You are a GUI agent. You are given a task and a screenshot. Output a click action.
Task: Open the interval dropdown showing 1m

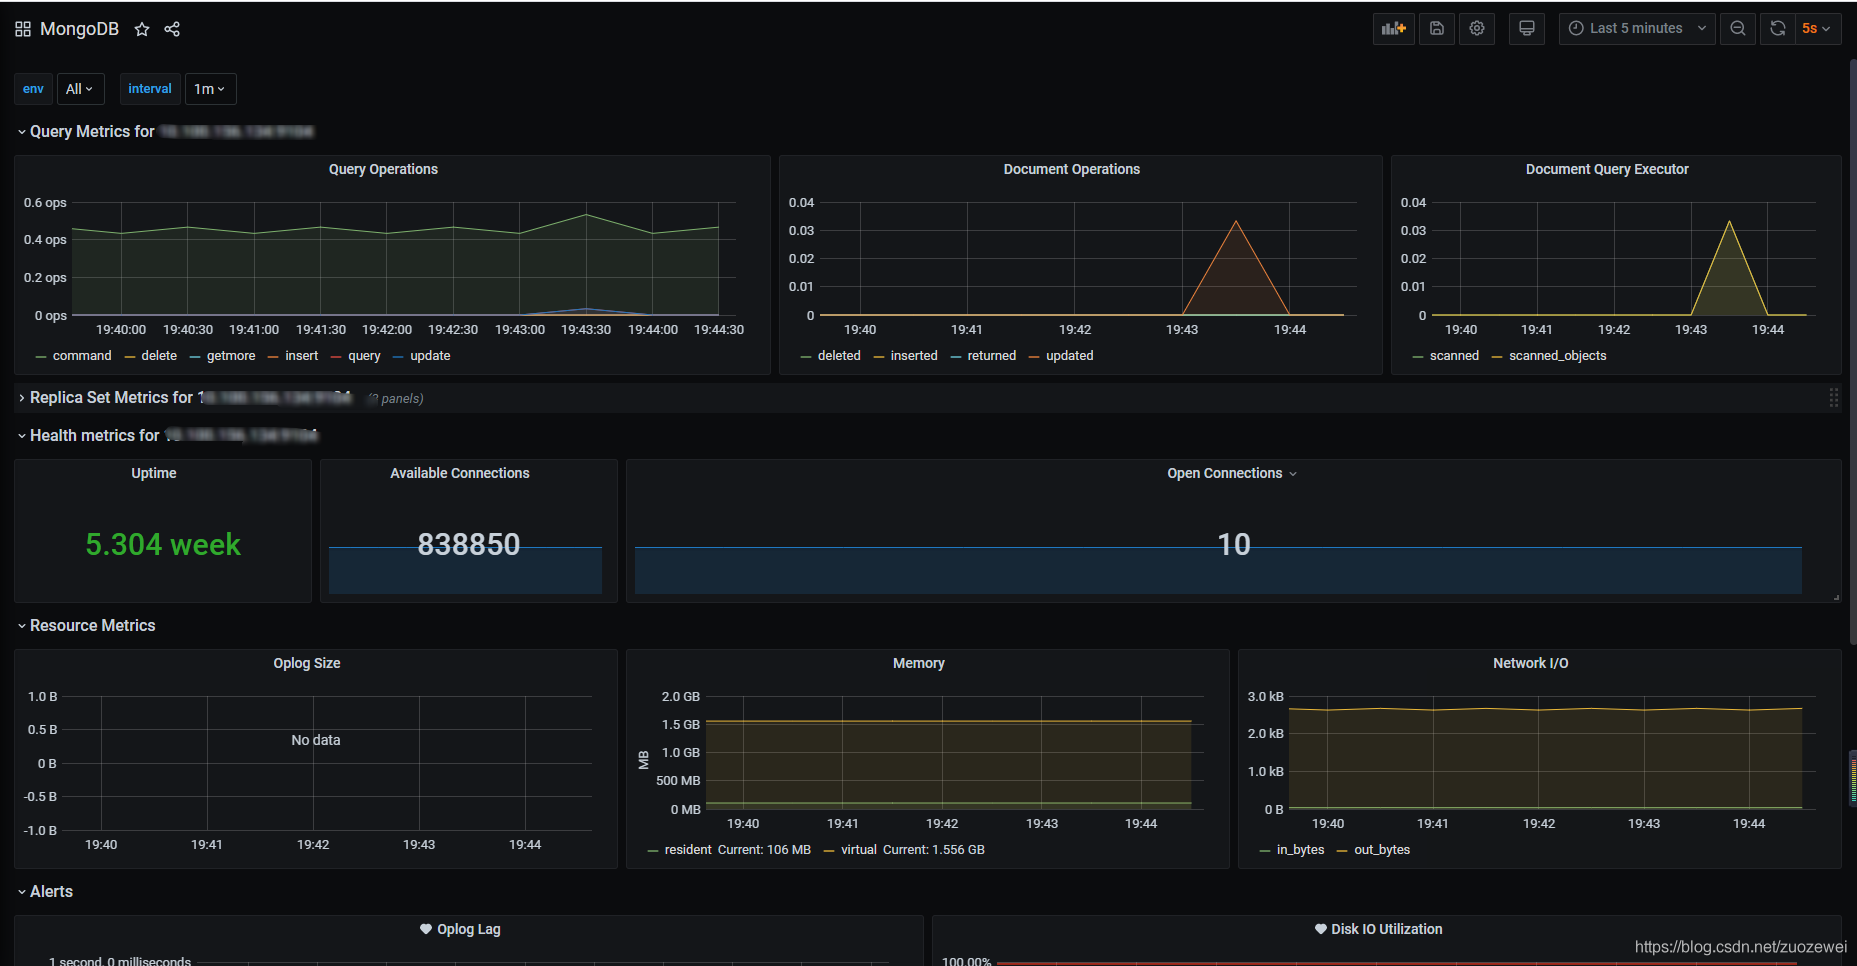click(x=210, y=89)
